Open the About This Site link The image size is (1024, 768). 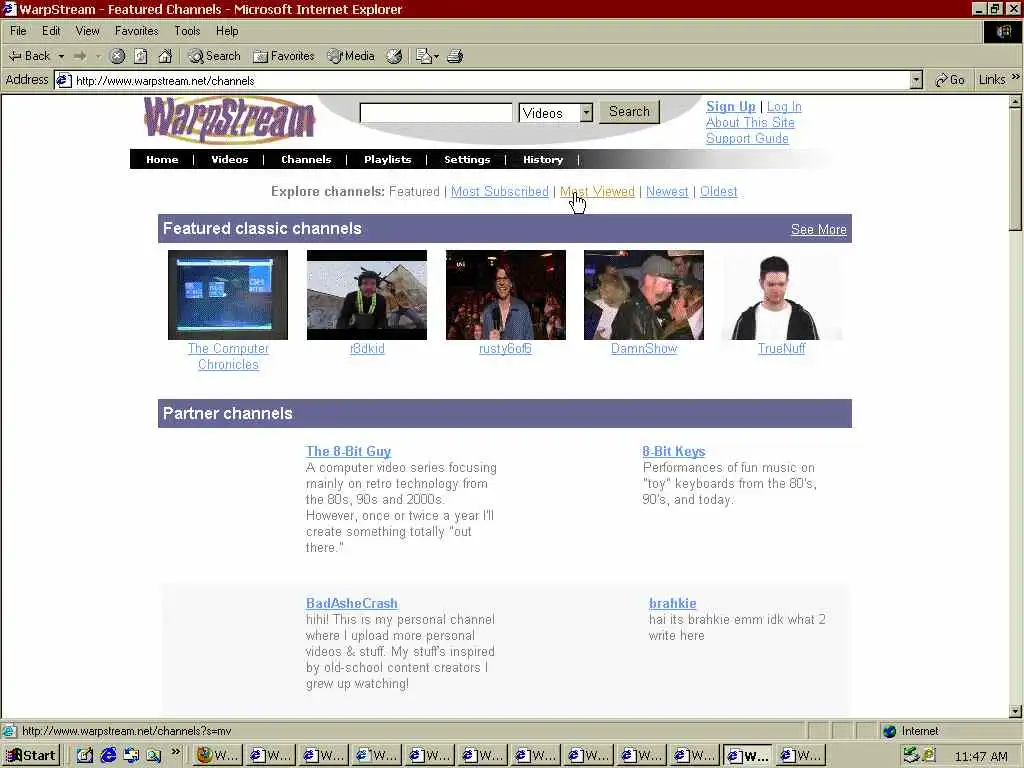coord(750,122)
